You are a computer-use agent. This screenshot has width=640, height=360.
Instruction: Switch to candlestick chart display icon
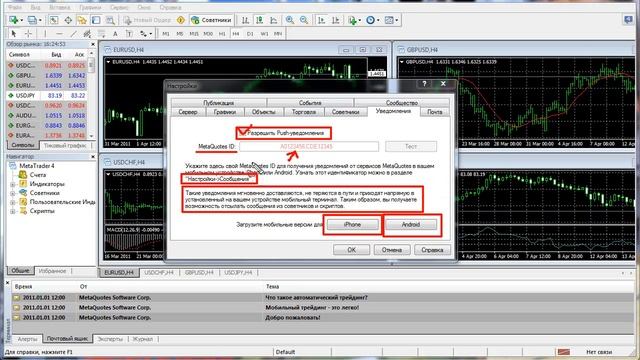[x=259, y=20]
